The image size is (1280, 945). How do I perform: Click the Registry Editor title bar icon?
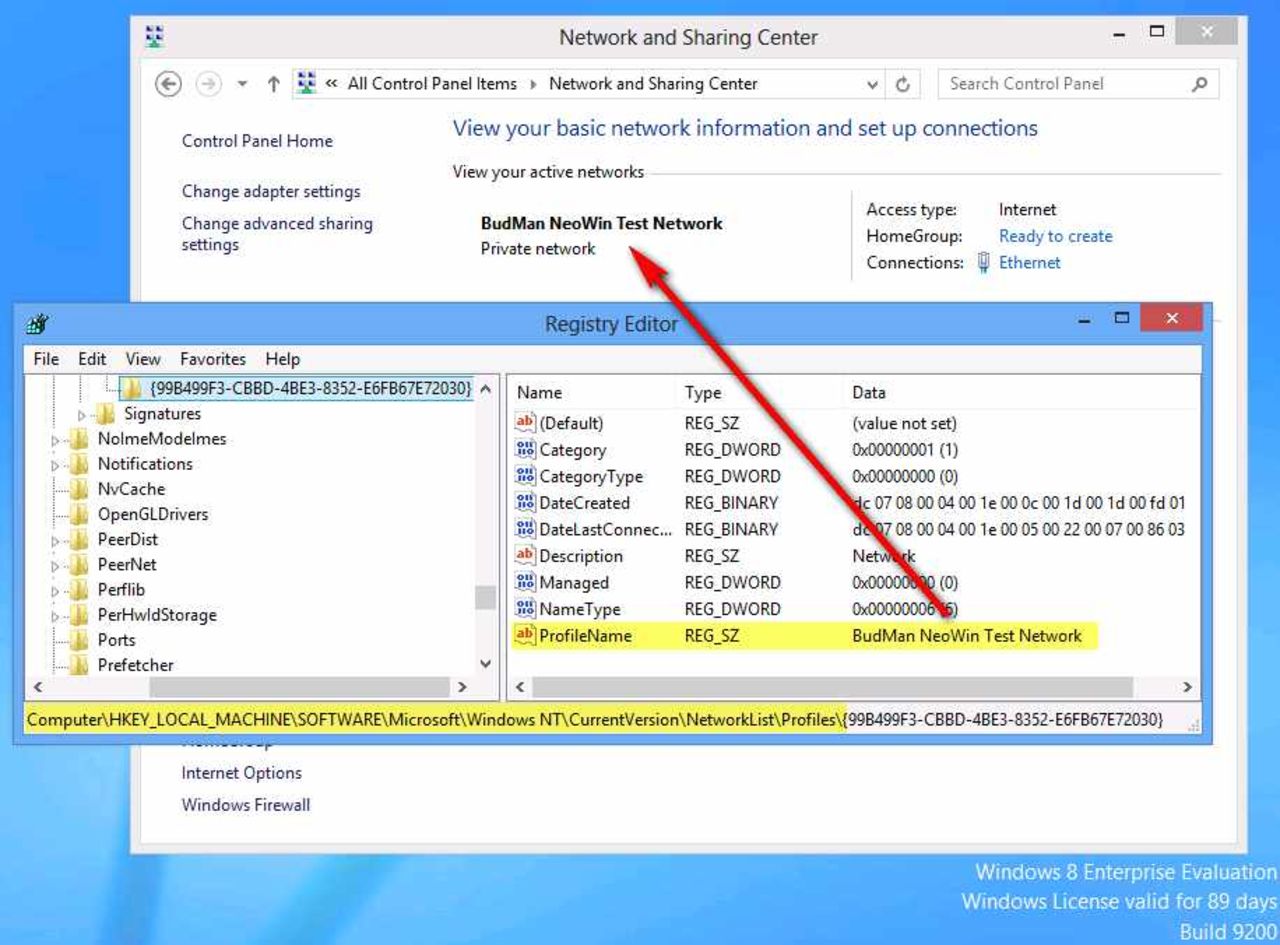click(38, 324)
